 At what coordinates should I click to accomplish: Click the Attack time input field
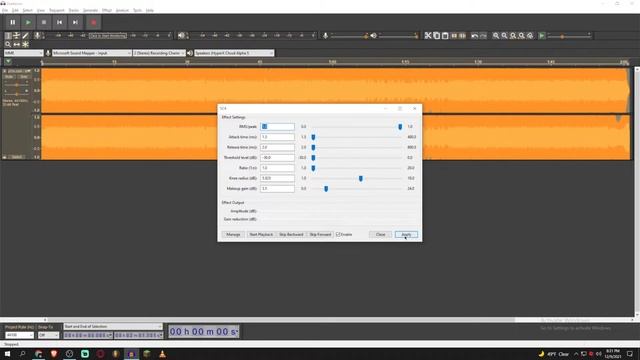pyautogui.click(x=277, y=137)
